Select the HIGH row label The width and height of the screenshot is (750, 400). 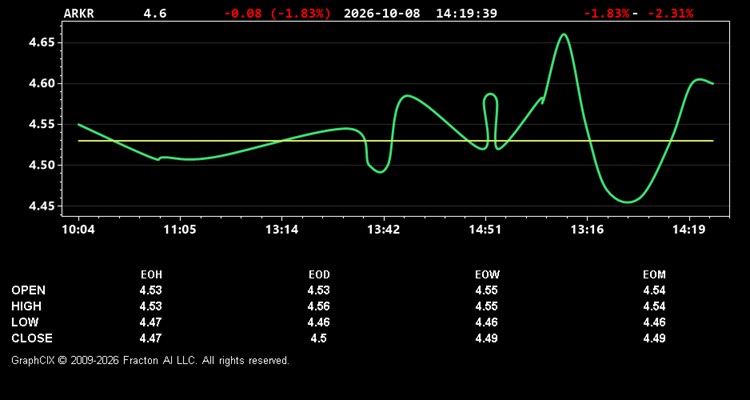26,306
